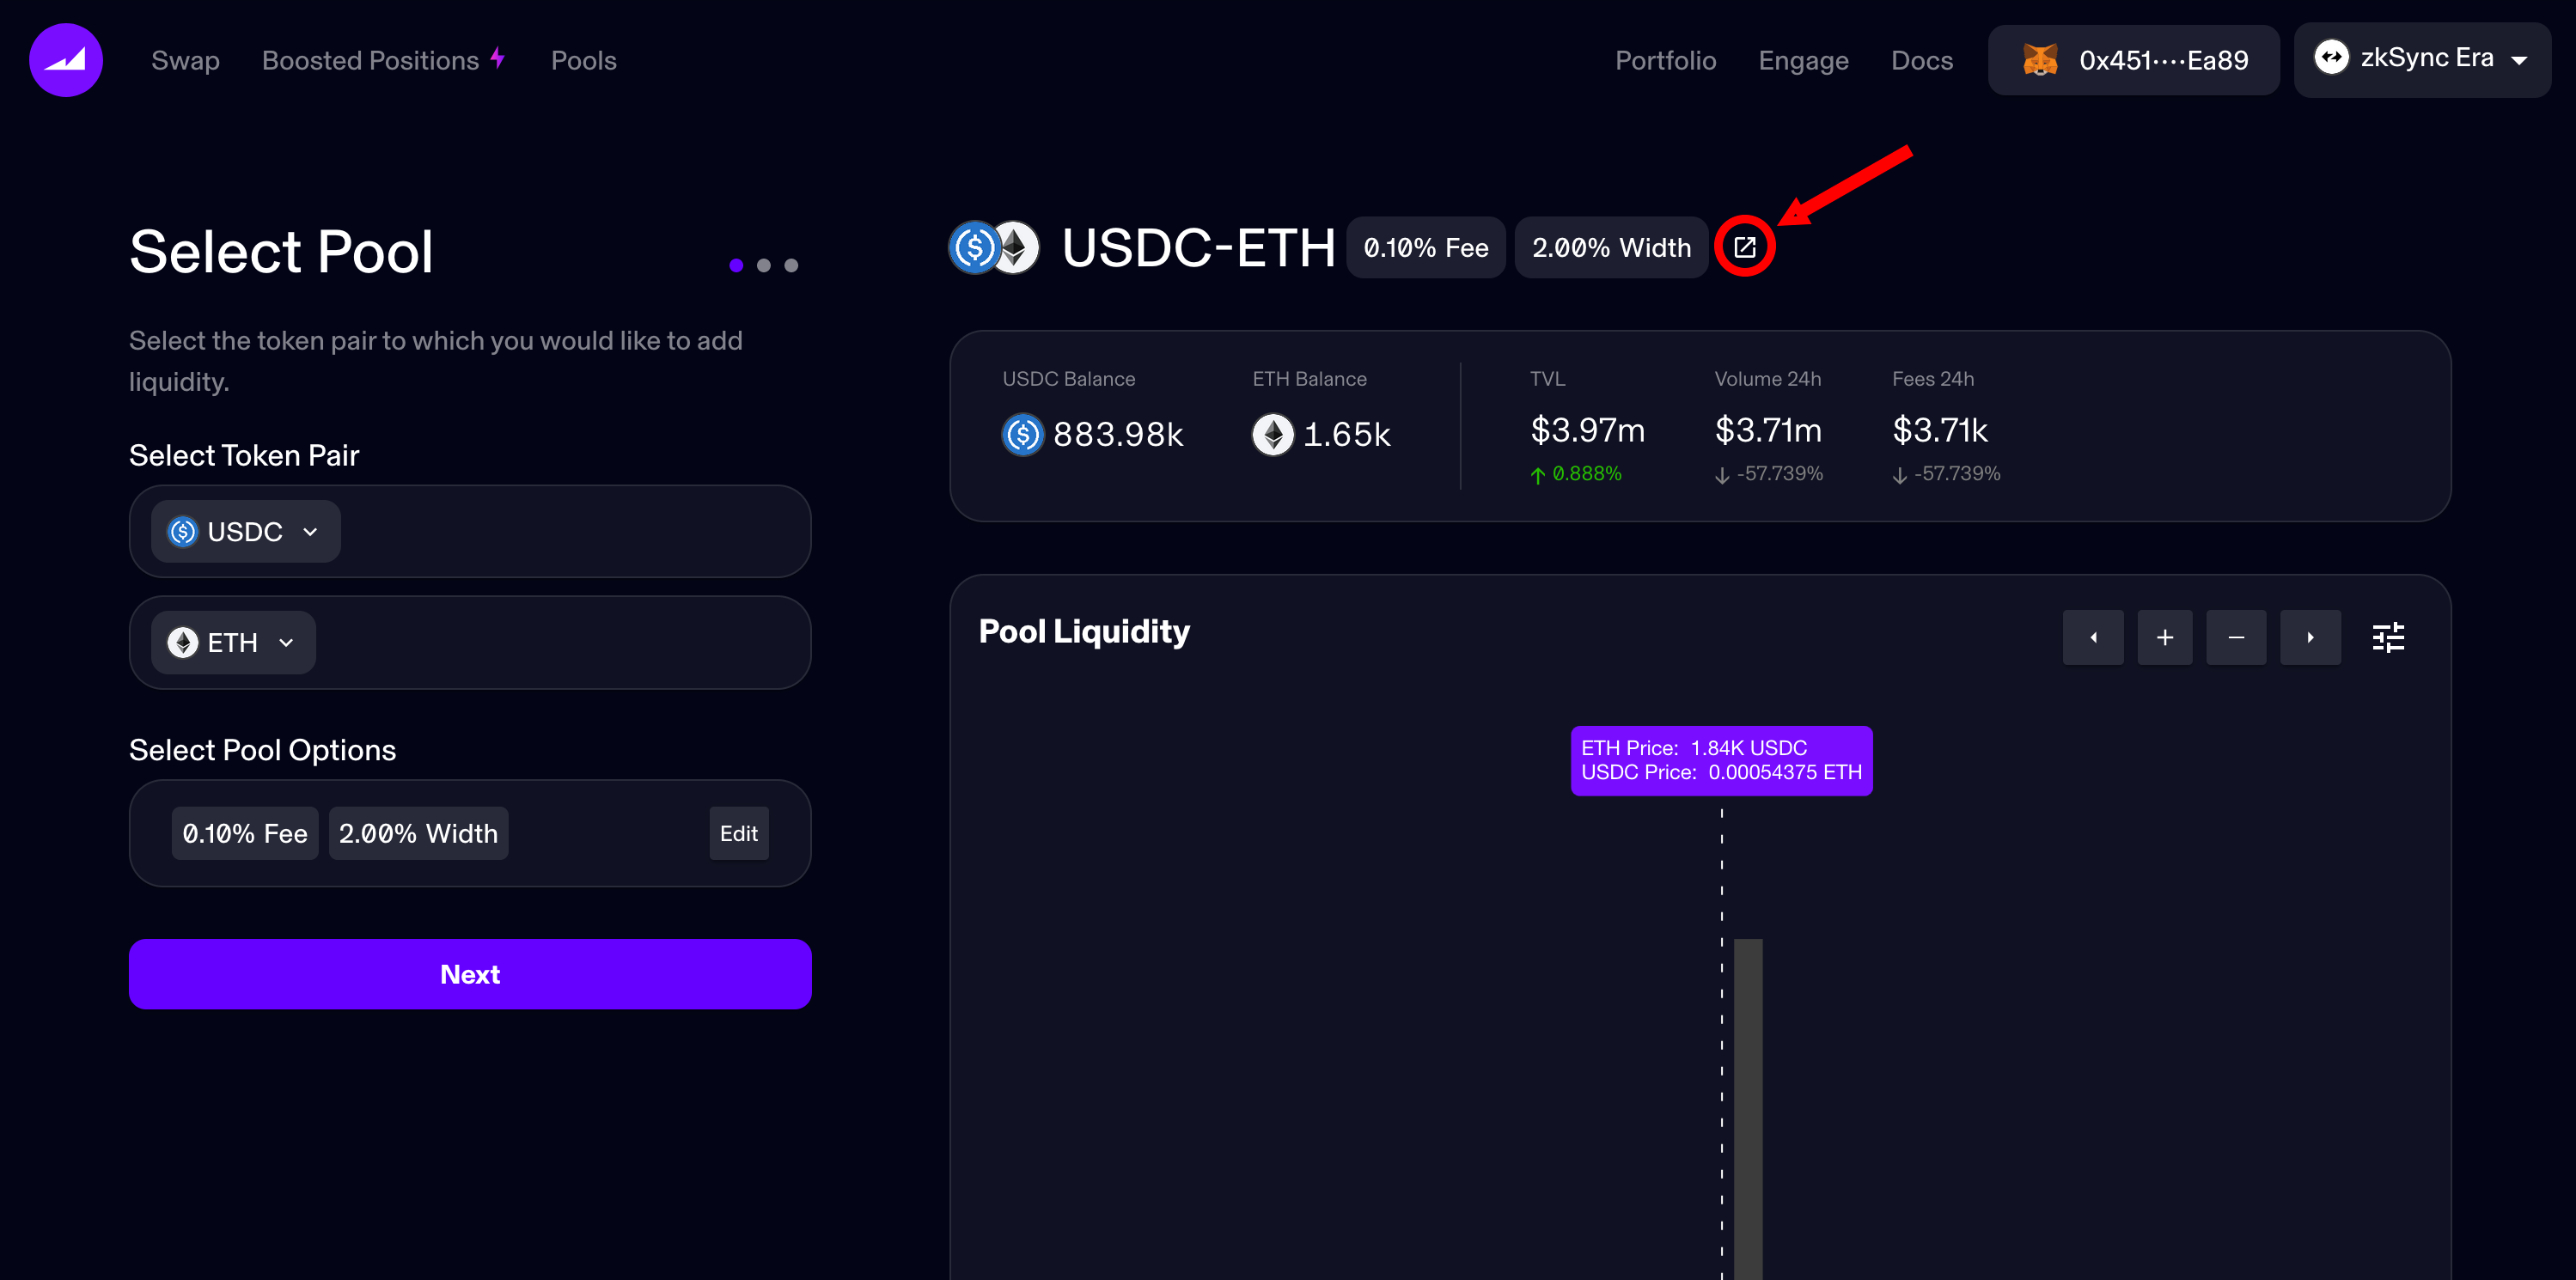Edit the pool fee and width options
2576x1280 pixels.
(x=738, y=833)
